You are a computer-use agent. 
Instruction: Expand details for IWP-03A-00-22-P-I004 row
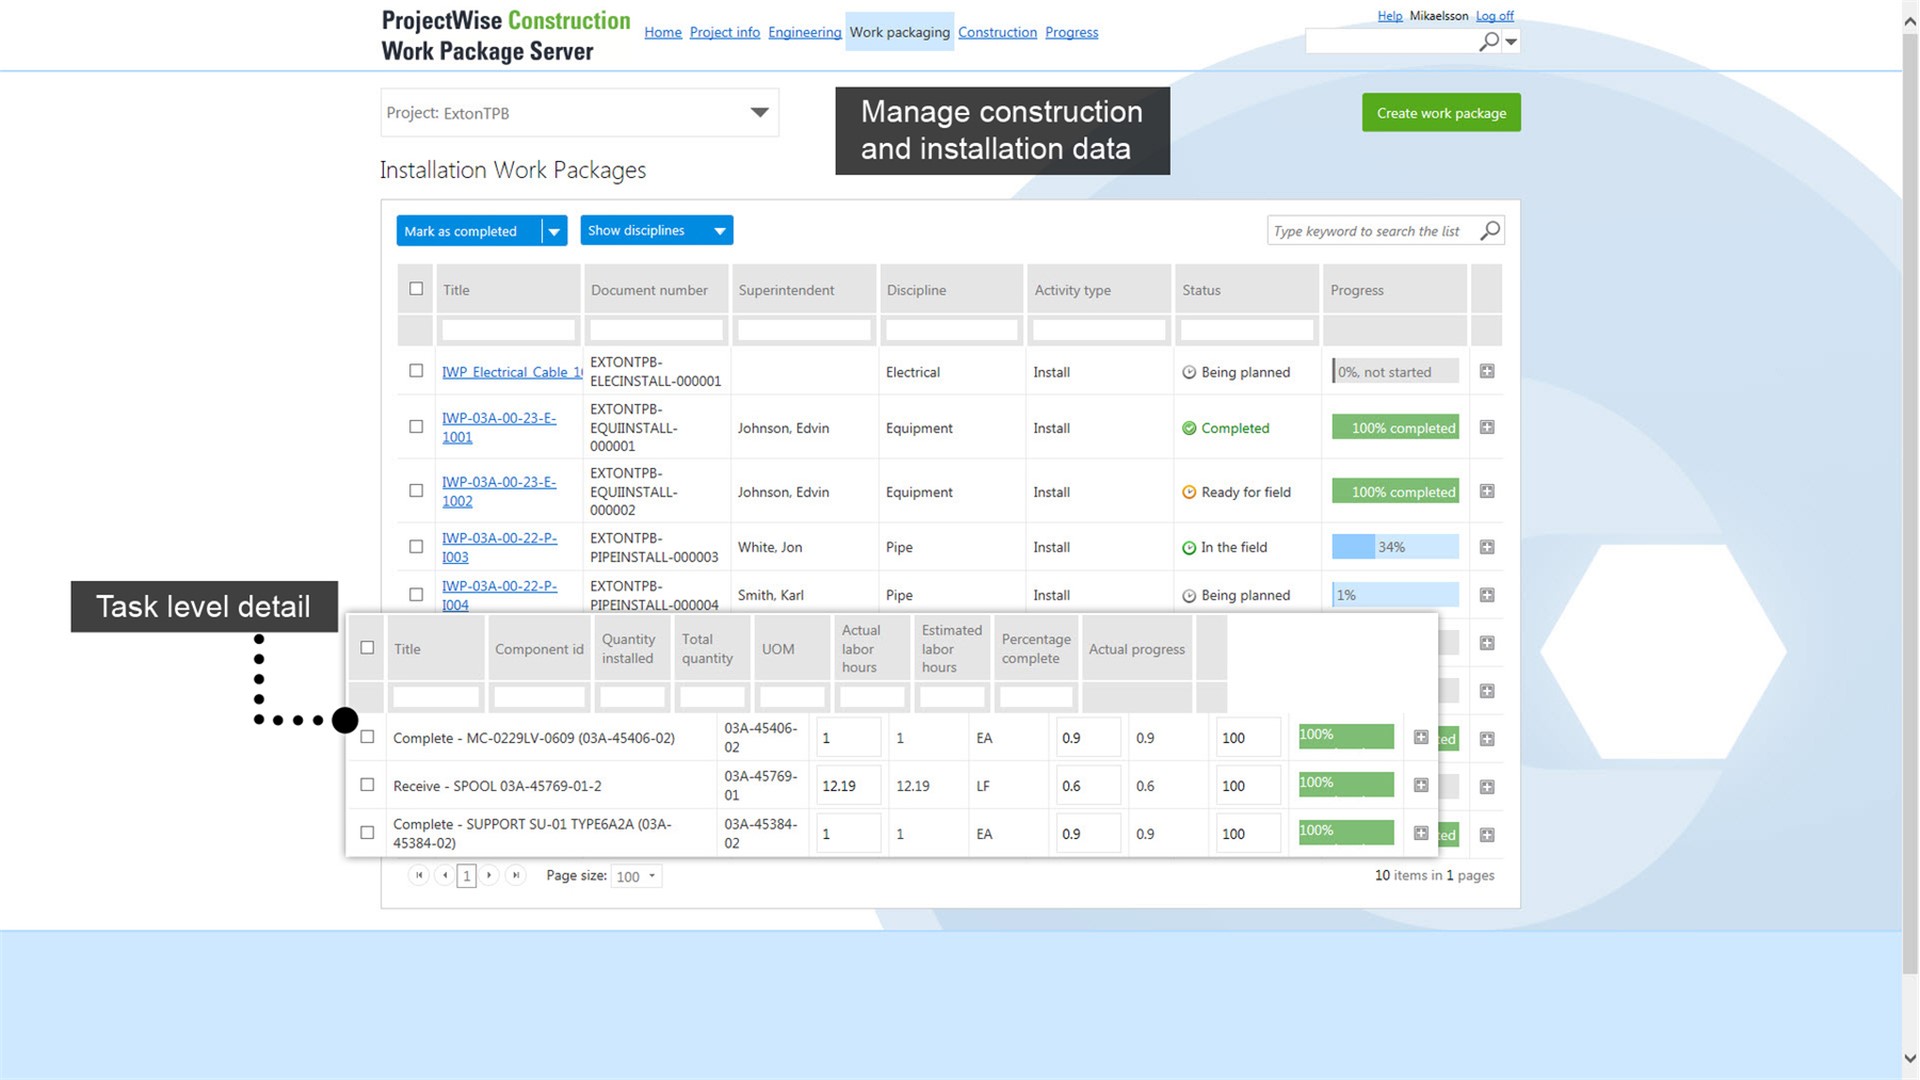1487,595
